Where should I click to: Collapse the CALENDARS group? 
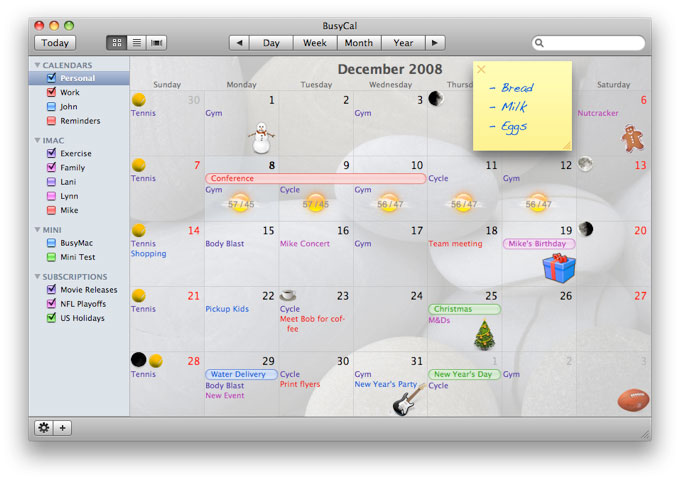(37, 65)
